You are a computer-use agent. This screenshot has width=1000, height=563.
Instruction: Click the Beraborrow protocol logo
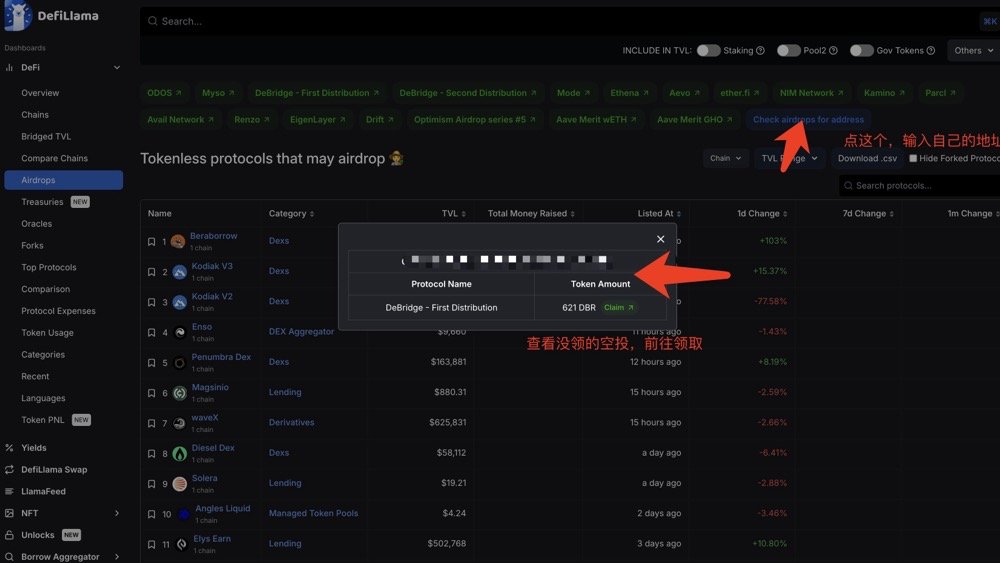pyautogui.click(x=178, y=242)
